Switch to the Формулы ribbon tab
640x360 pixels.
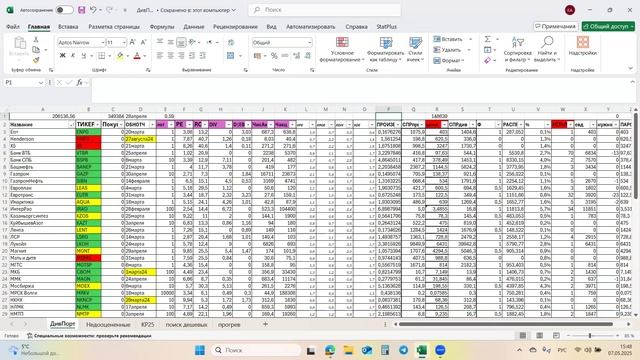pyautogui.click(x=162, y=27)
